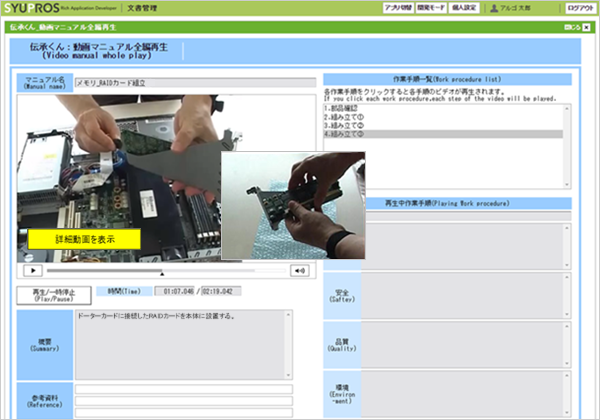Click the main motherboard video frame
Viewport: 600px width, 420px height.
pos(119,179)
